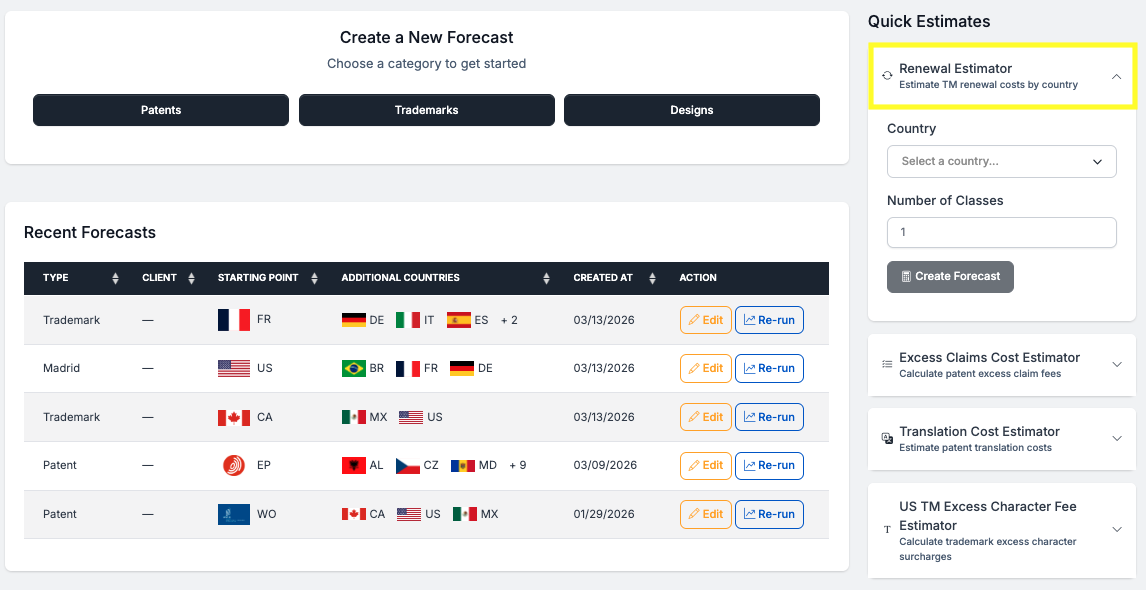Viewport: 1146px width, 590px height.
Task: Re-run the EP patent forecast
Action: click(x=769, y=466)
